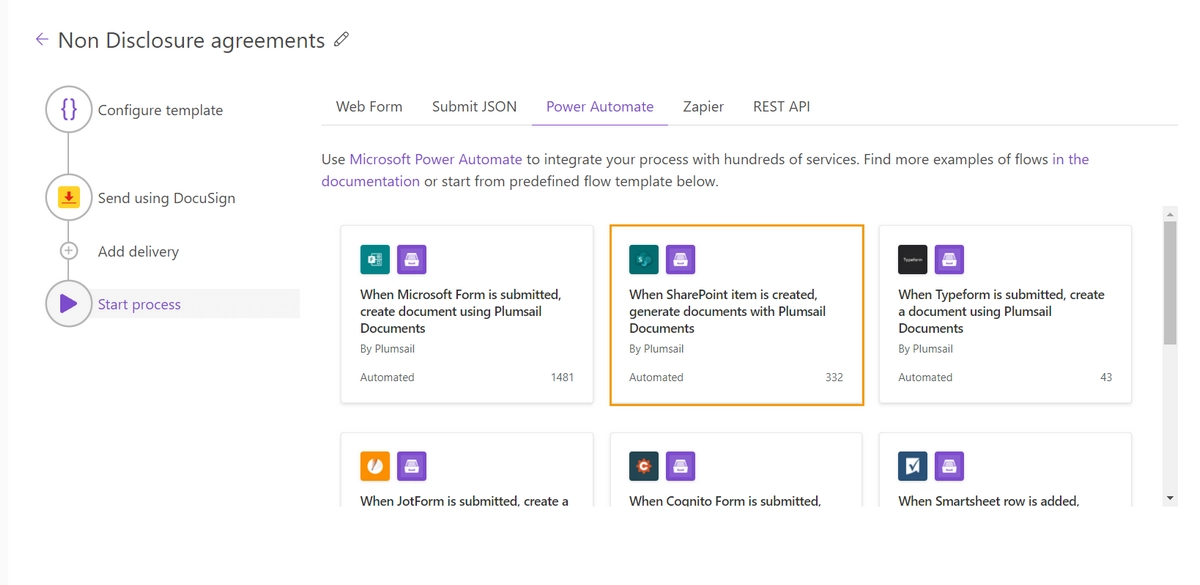The height and width of the screenshot is (585, 1200).
Task: Open the Microsoft Form flow template card
Action: tap(467, 314)
